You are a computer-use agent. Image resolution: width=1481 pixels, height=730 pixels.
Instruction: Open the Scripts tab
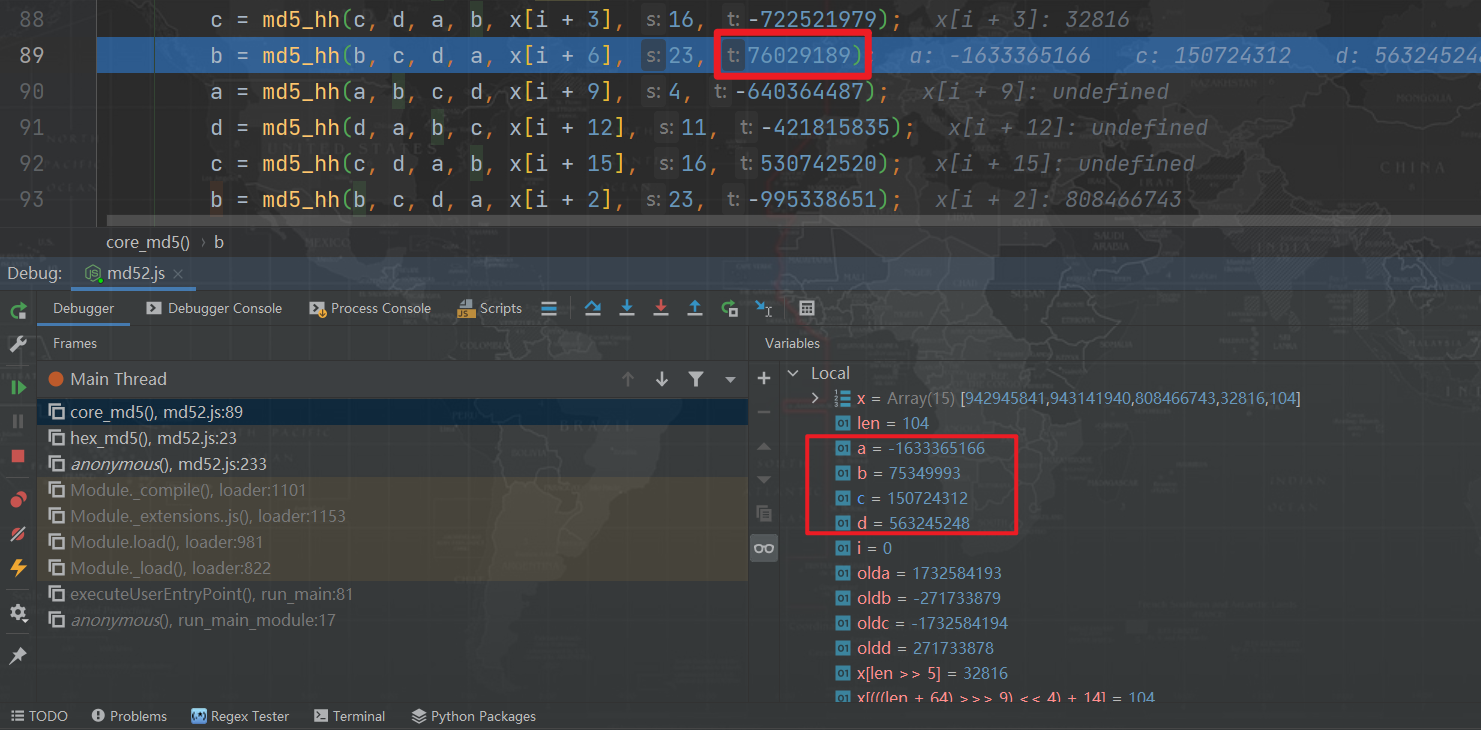coord(490,308)
